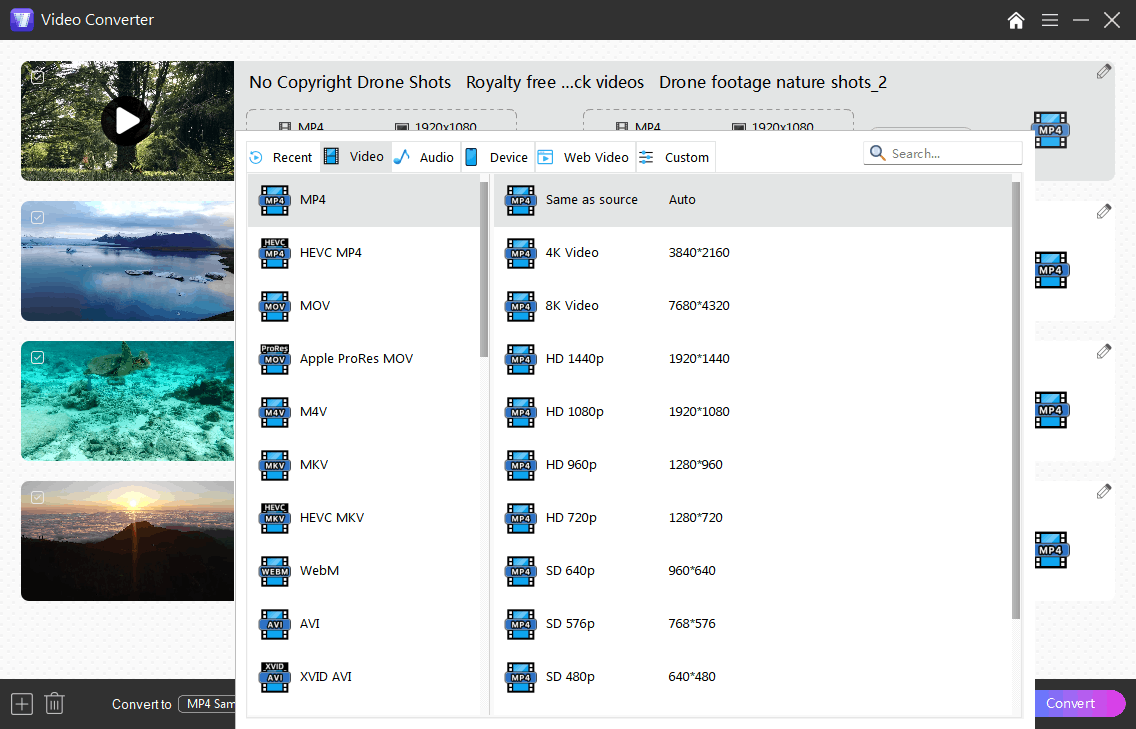Click edit pencil icon beside turtle video
Image resolution: width=1136 pixels, height=729 pixels.
[x=1103, y=351]
